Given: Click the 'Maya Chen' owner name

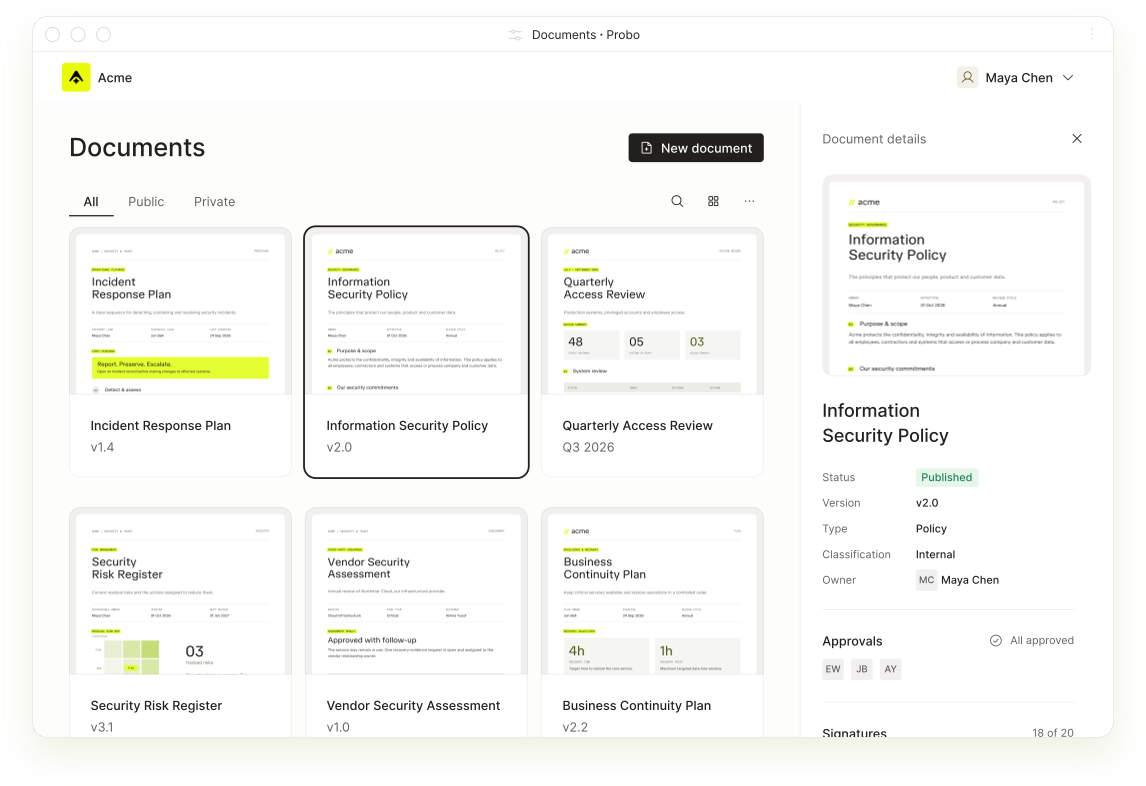Looking at the screenshot, I should (x=970, y=580).
